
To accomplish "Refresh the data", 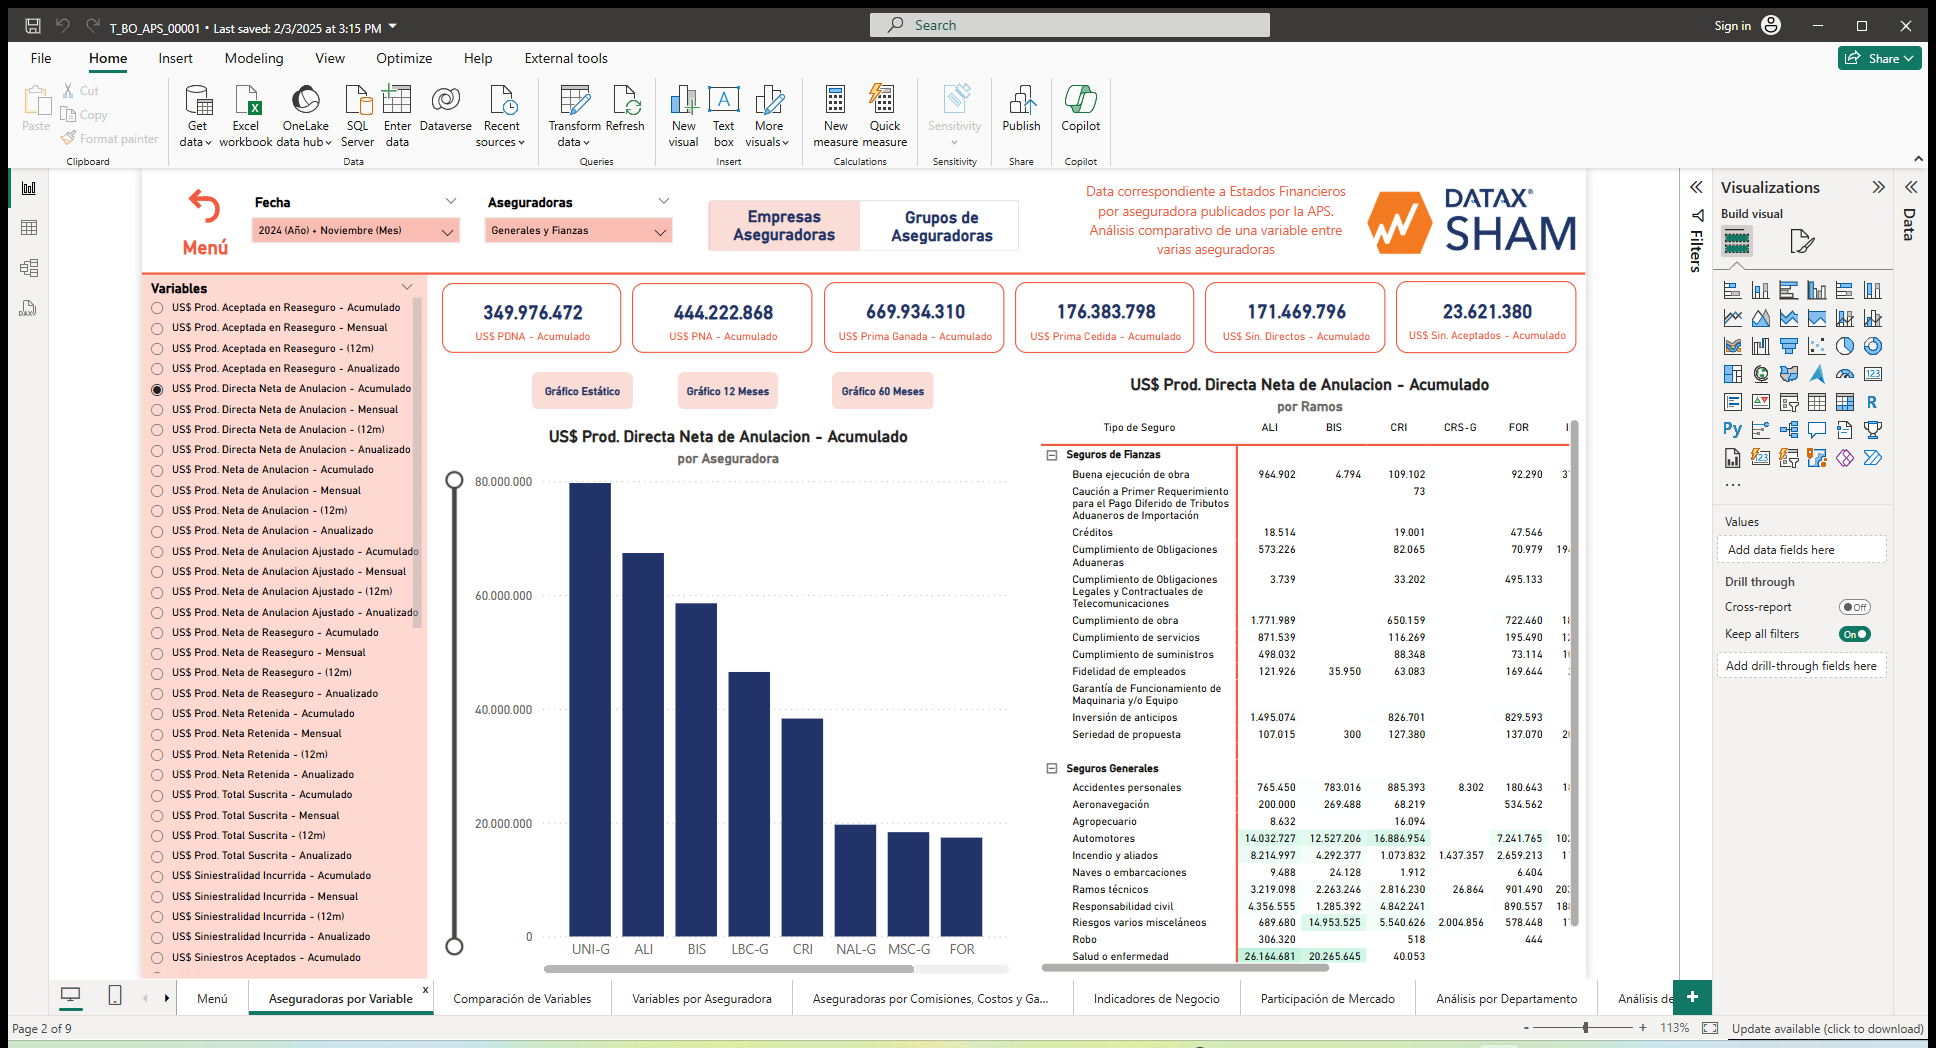I will coord(626,113).
